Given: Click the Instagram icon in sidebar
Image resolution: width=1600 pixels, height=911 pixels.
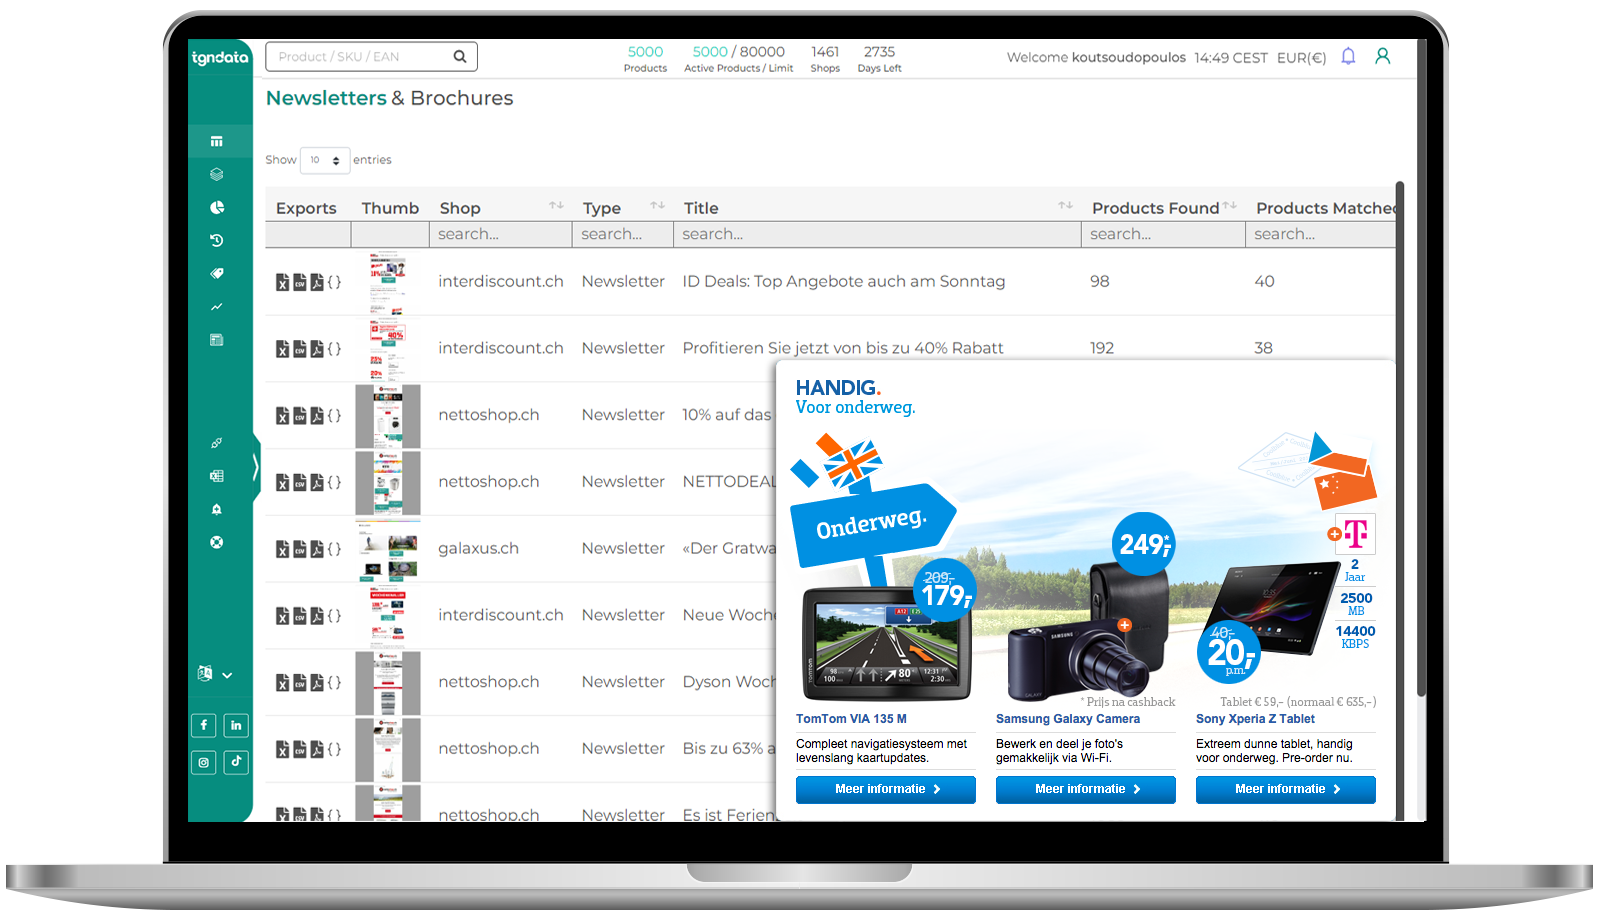Looking at the screenshot, I should click(x=203, y=762).
